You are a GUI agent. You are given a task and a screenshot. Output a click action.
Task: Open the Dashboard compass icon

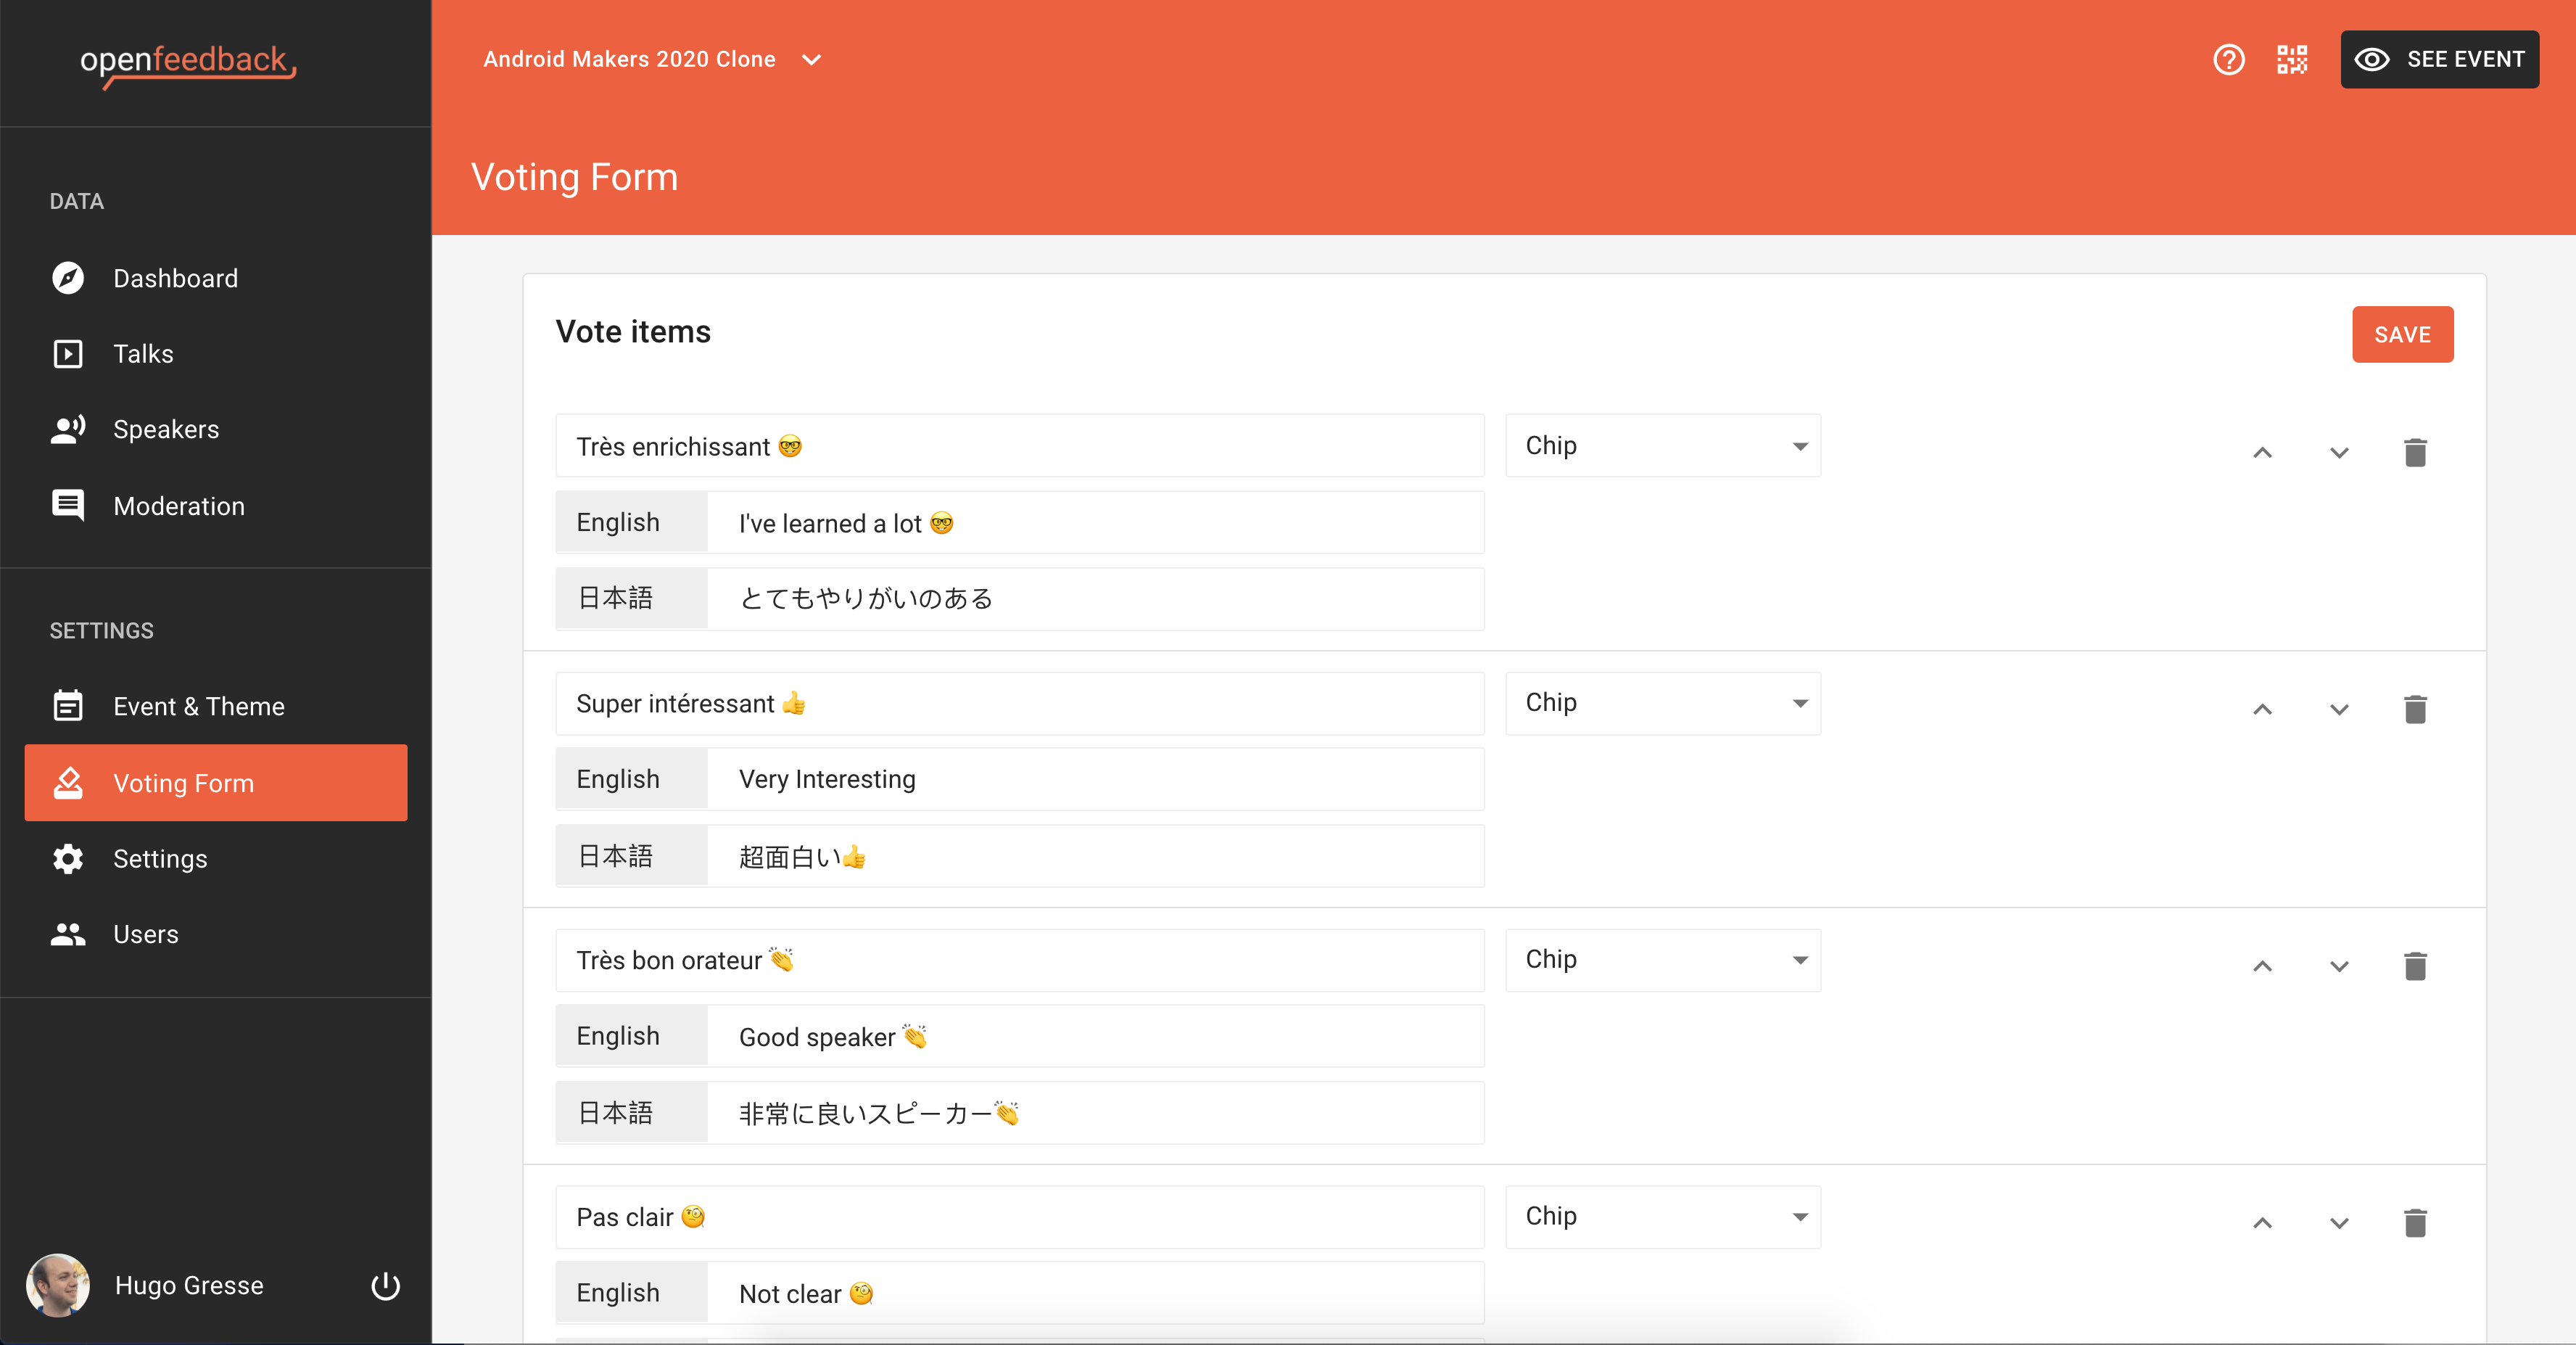point(67,278)
